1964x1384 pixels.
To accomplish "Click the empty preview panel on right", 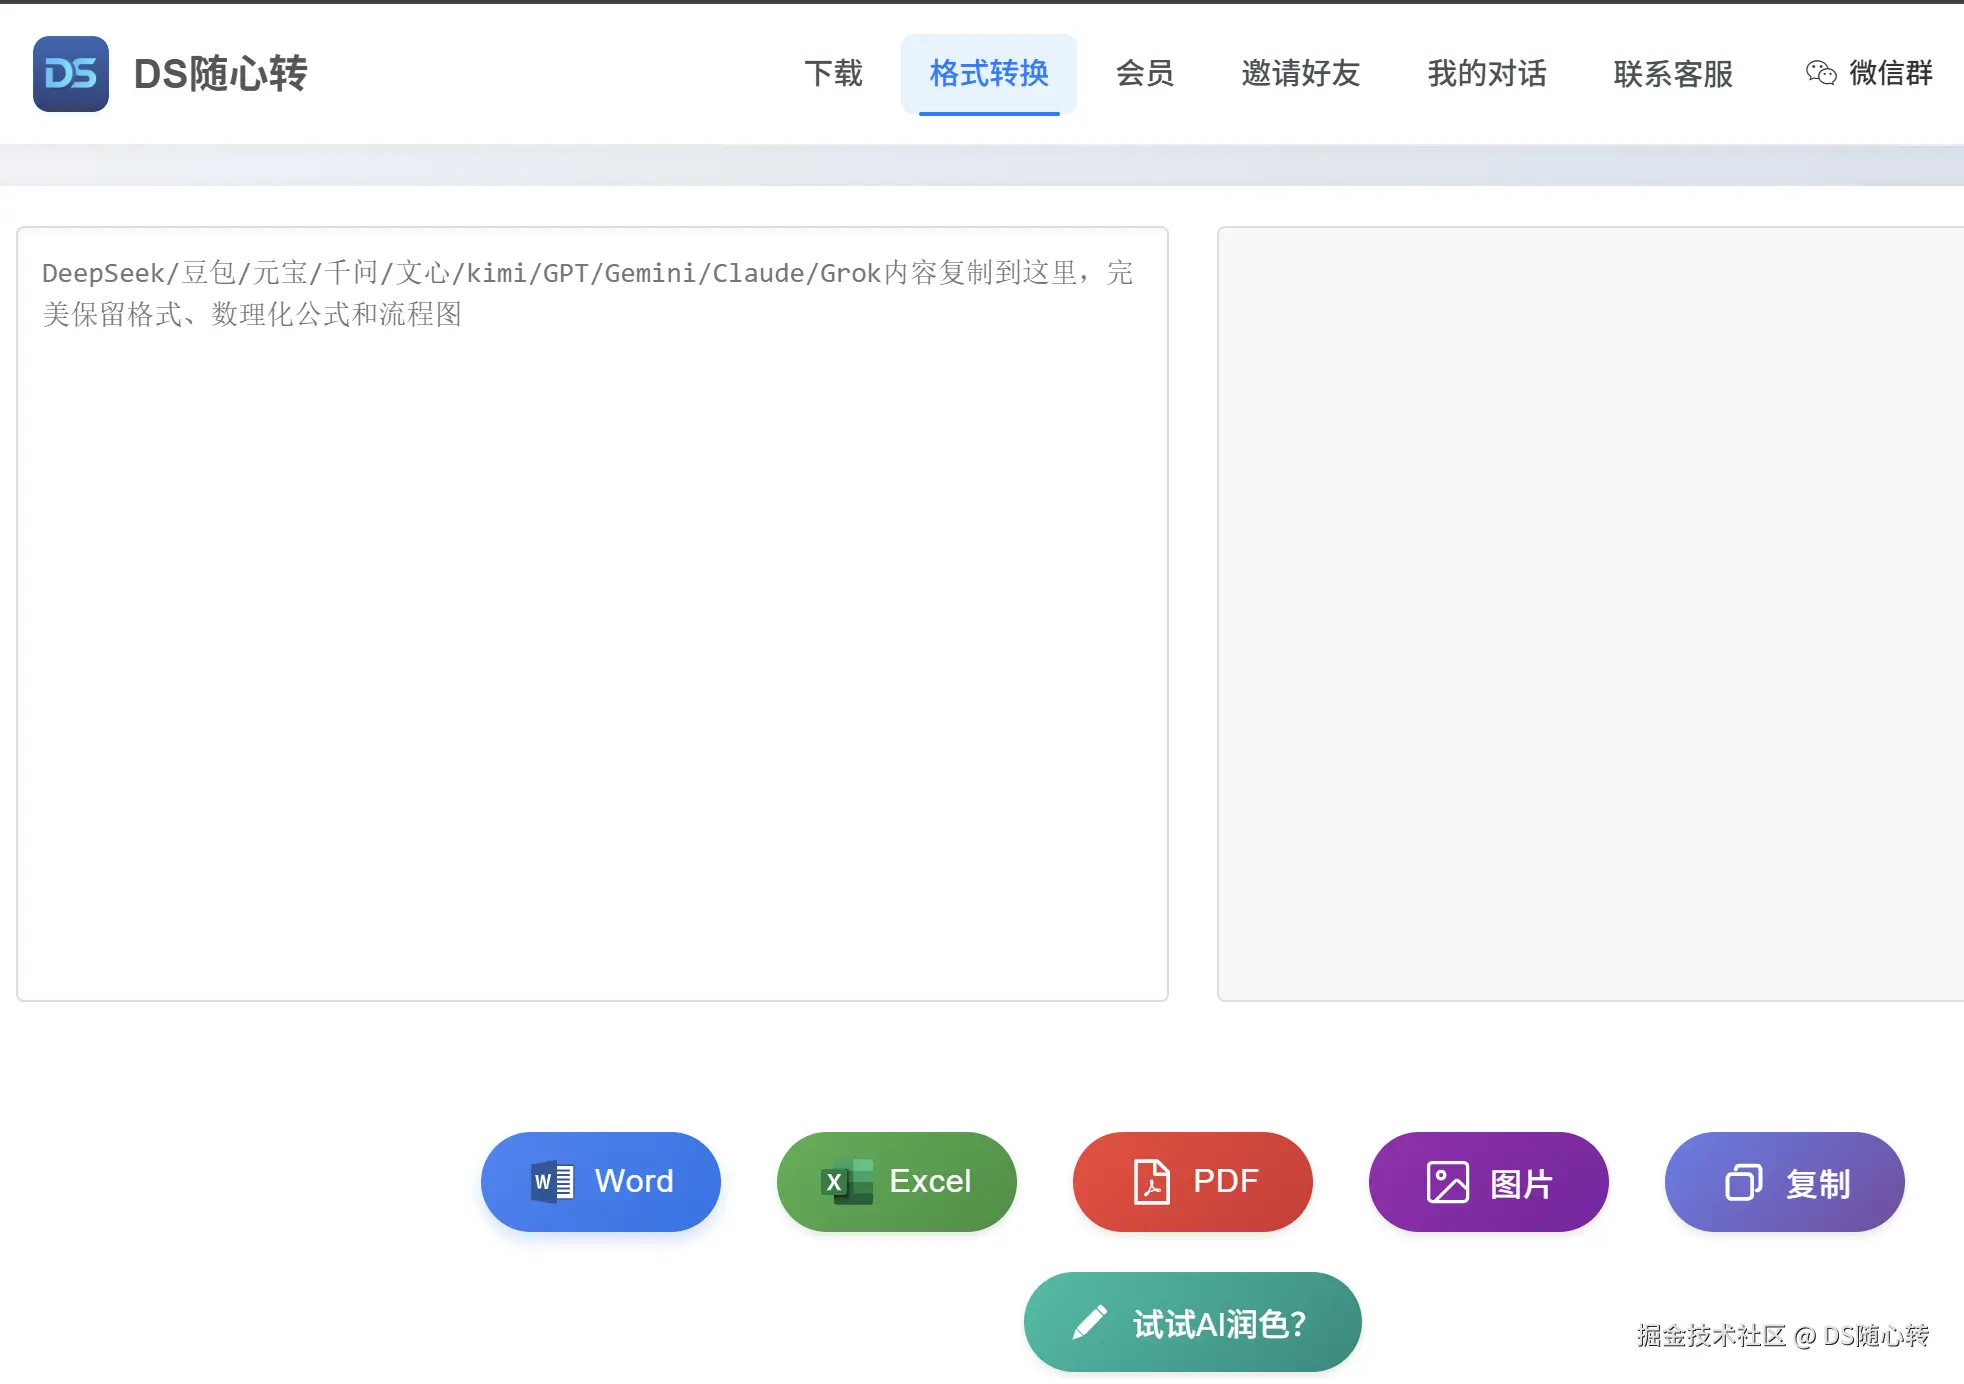I will (1590, 613).
